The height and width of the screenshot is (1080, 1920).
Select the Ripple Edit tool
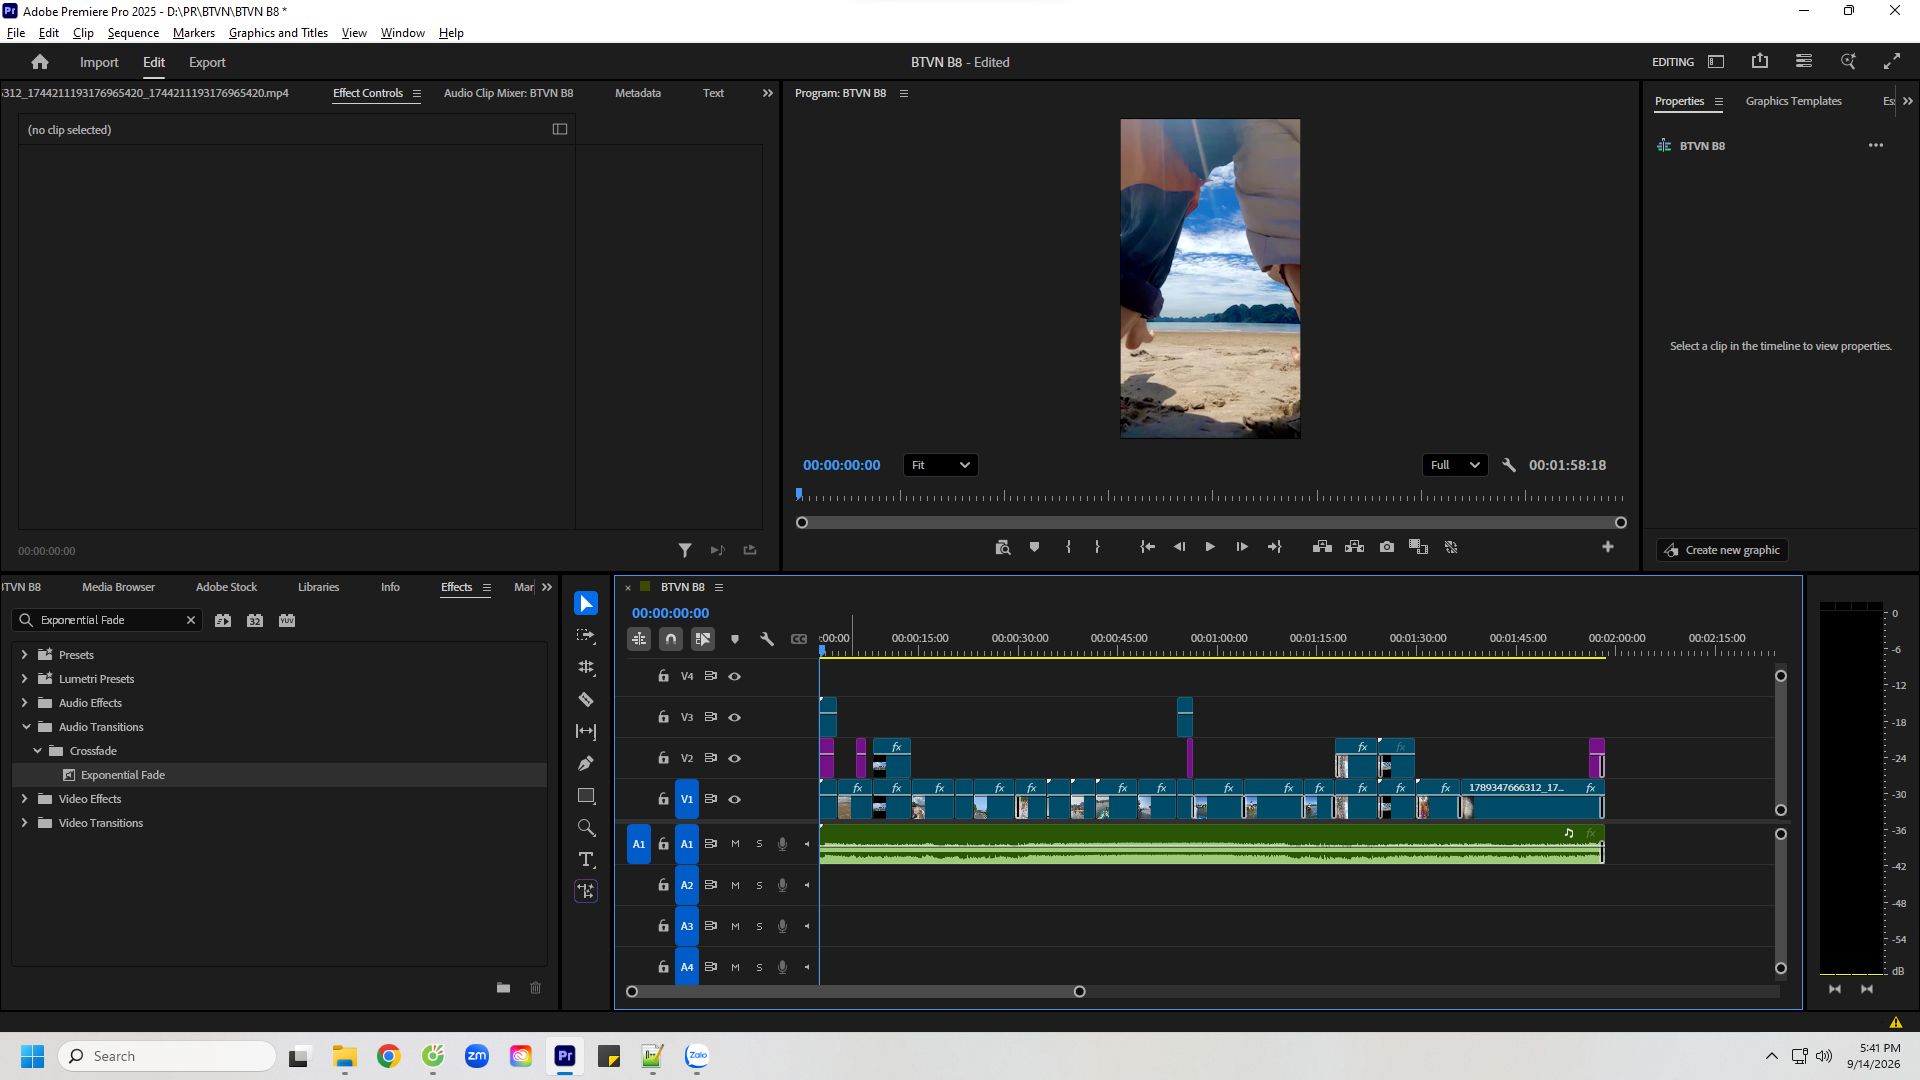click(x=586, y=668)
